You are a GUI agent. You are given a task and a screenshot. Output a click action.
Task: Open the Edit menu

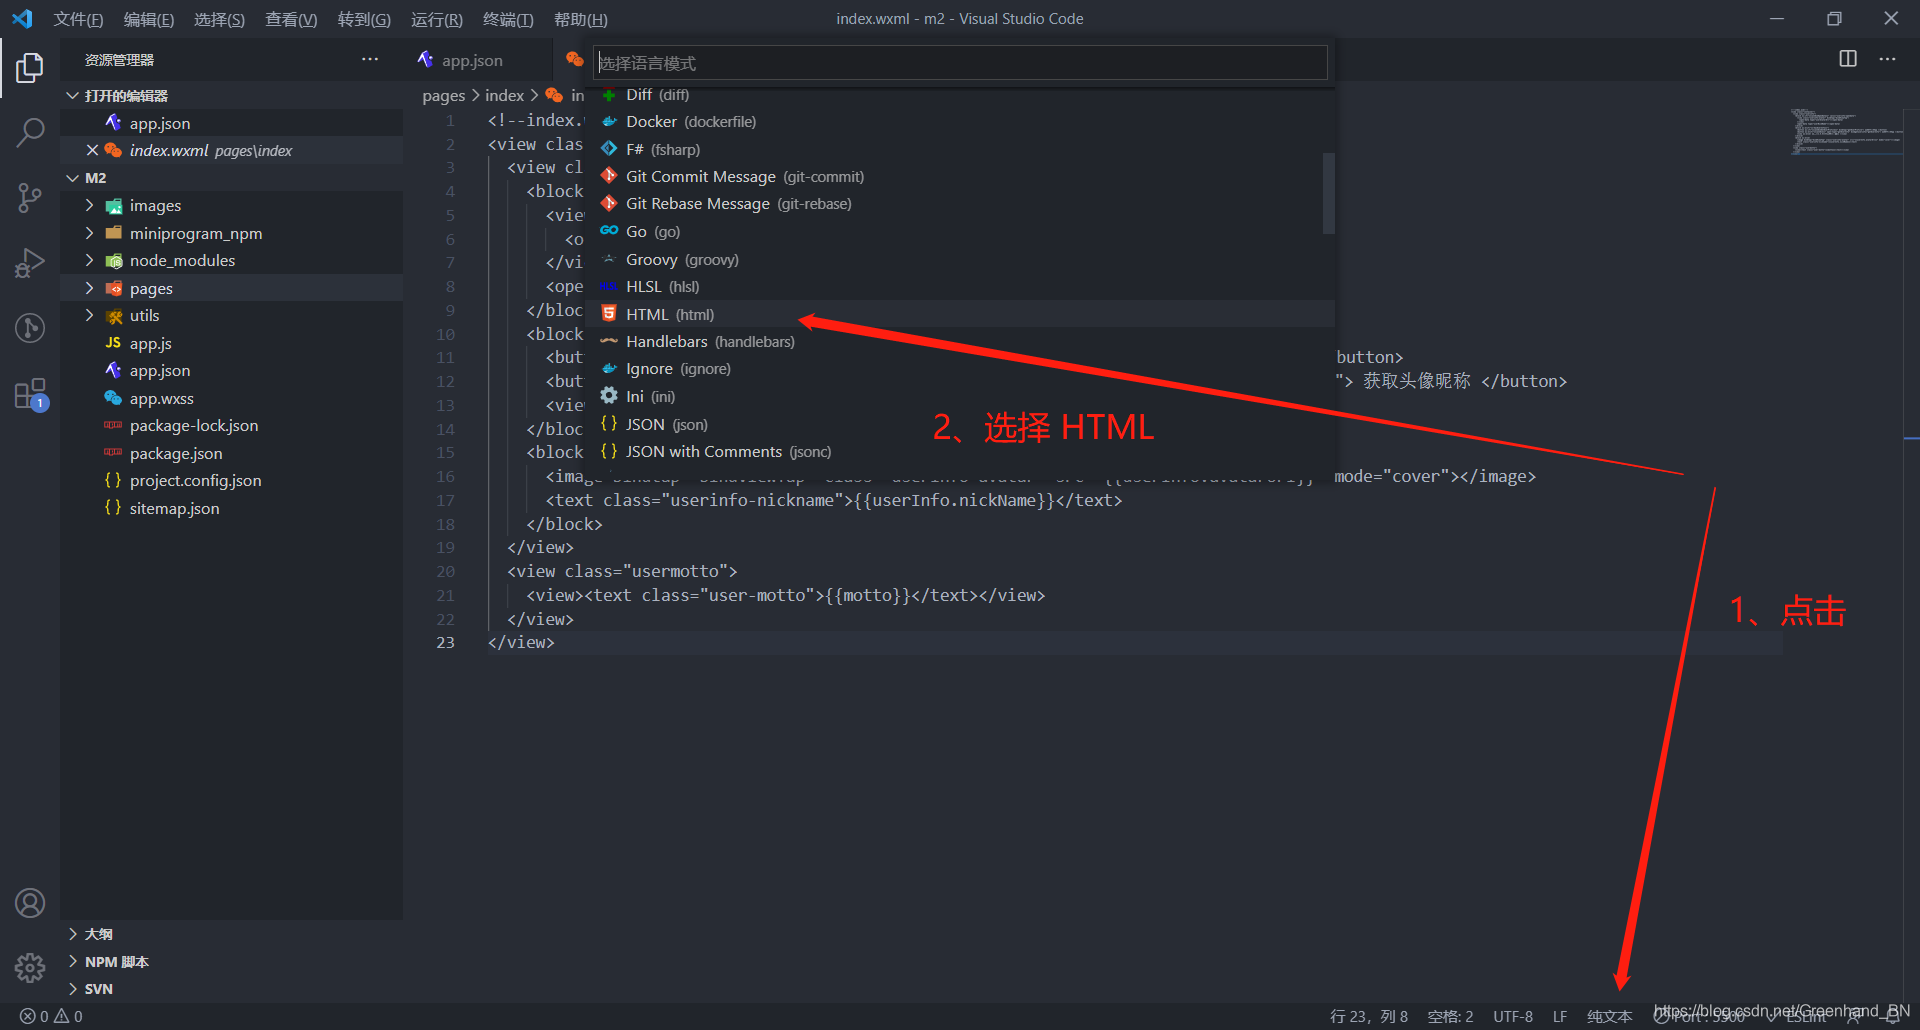coord(148,19)
